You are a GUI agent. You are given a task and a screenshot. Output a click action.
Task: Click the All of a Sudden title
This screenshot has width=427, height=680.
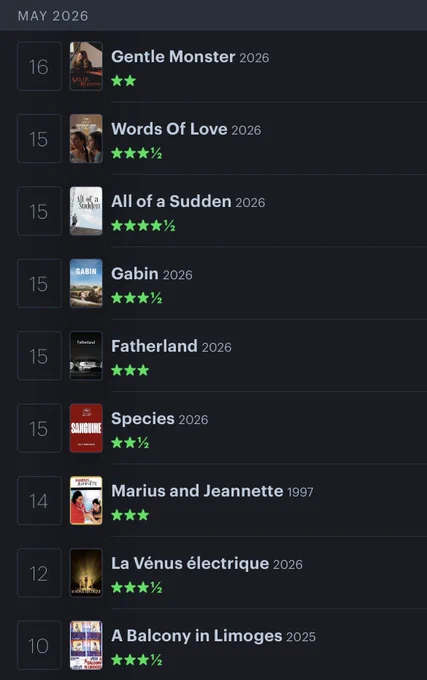click(171, 201)
